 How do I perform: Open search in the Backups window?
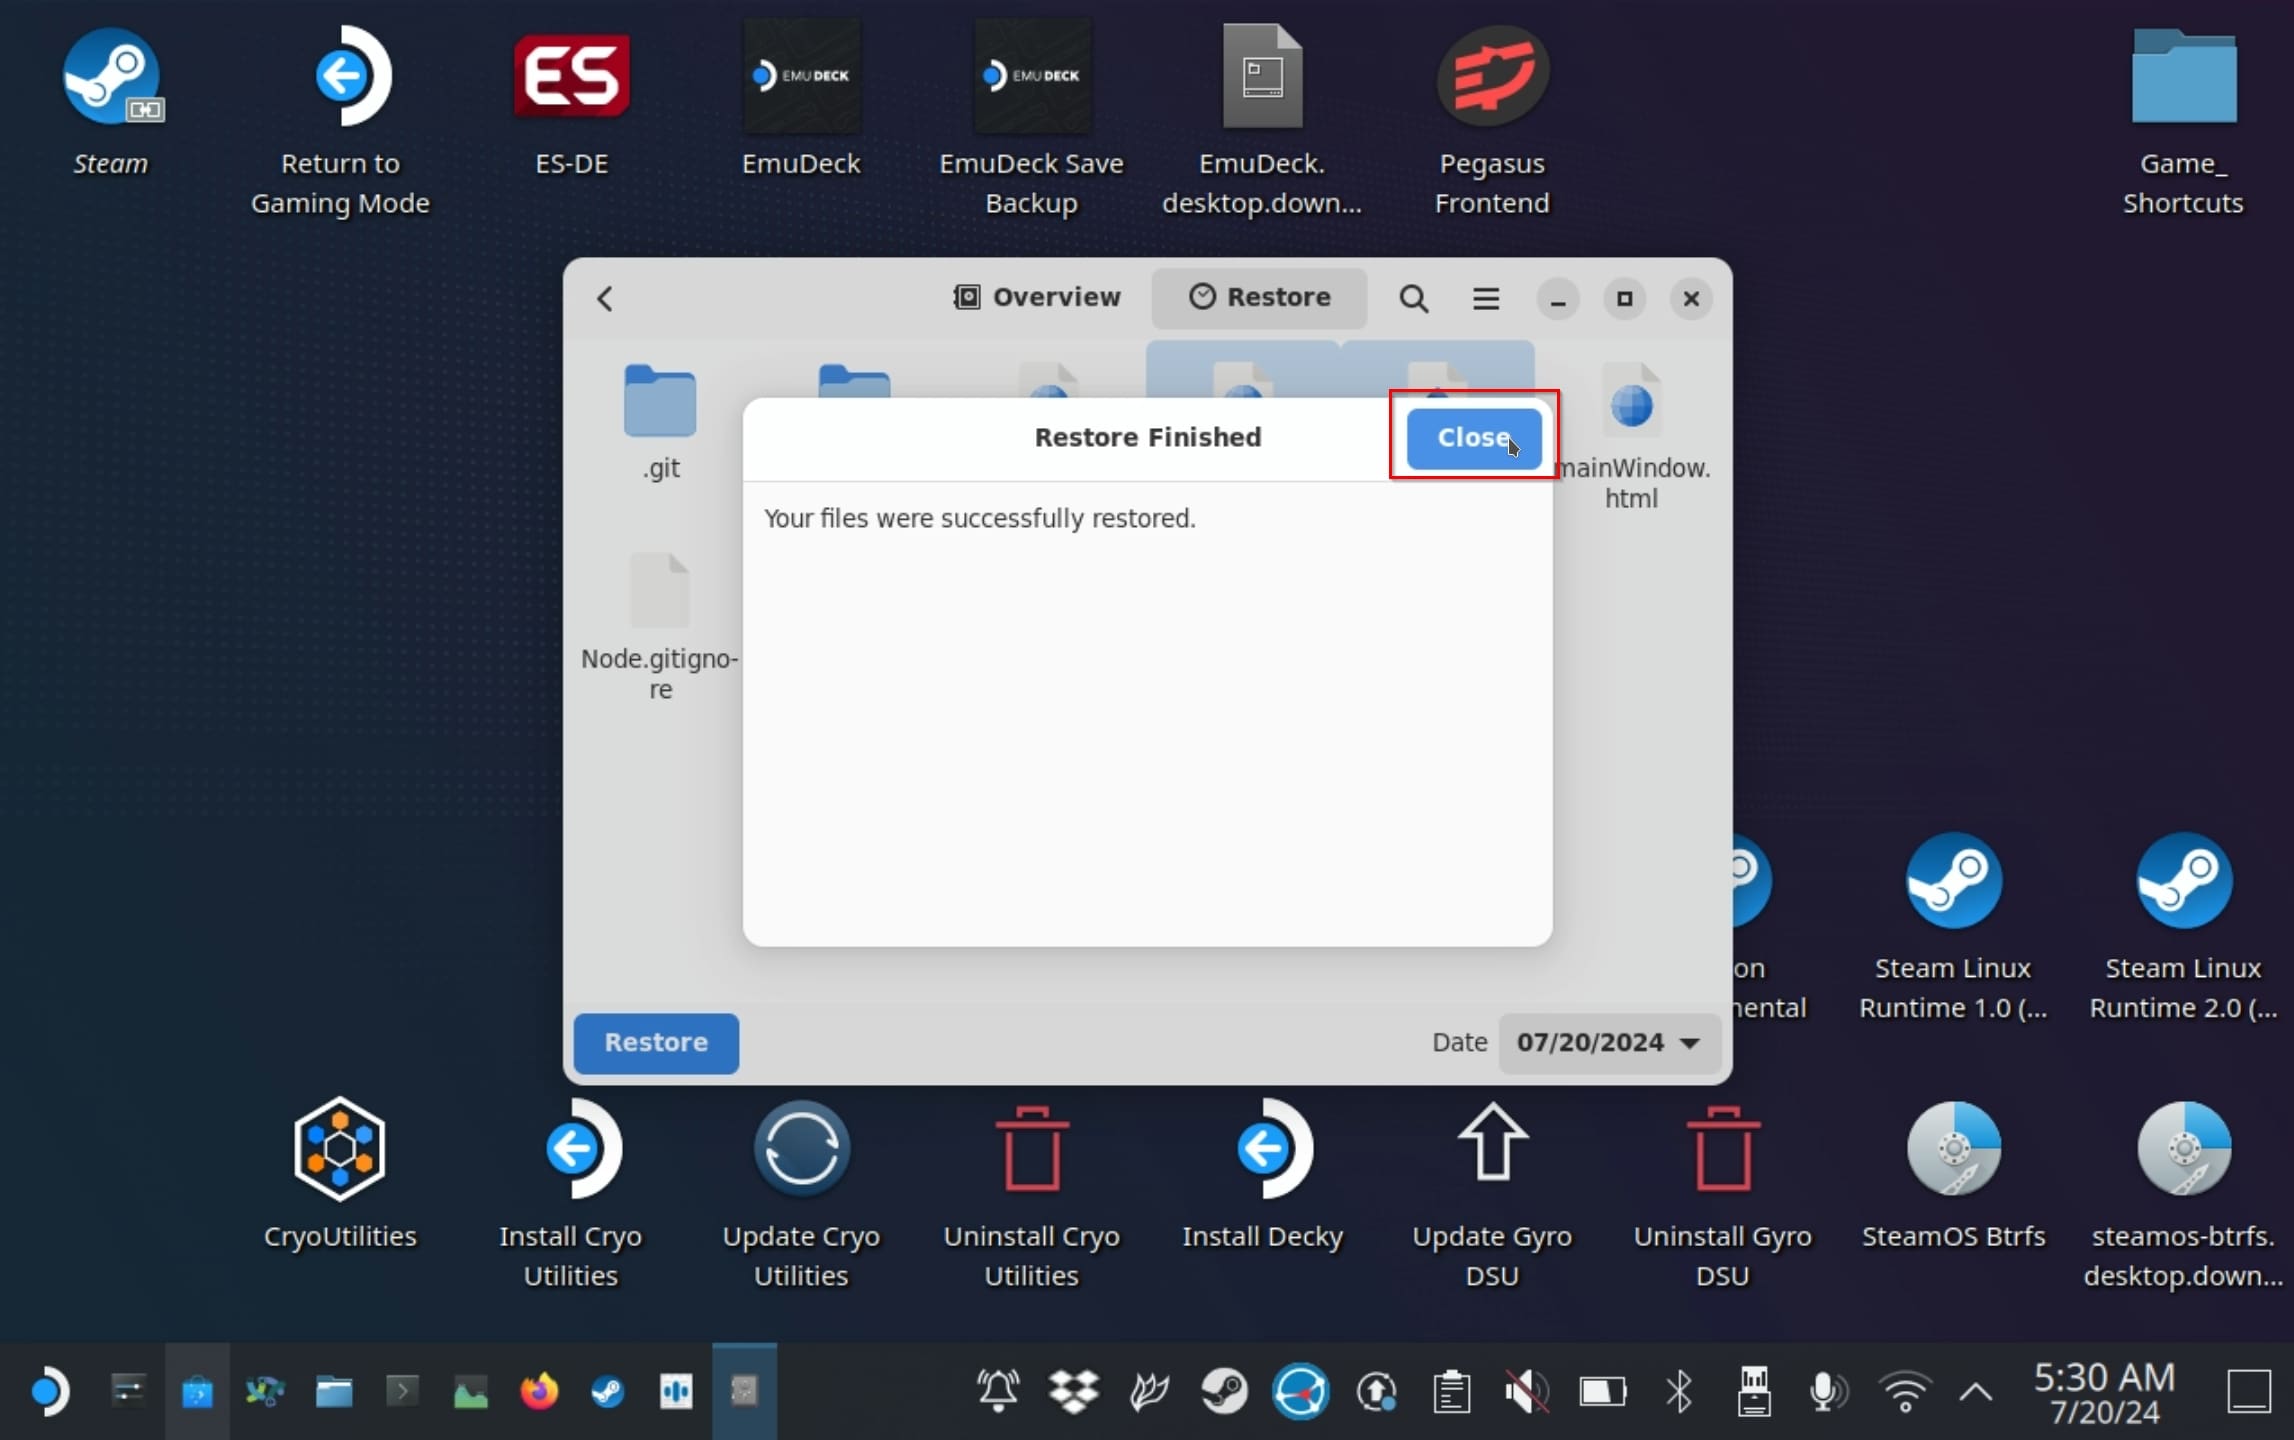(1413, 298)
